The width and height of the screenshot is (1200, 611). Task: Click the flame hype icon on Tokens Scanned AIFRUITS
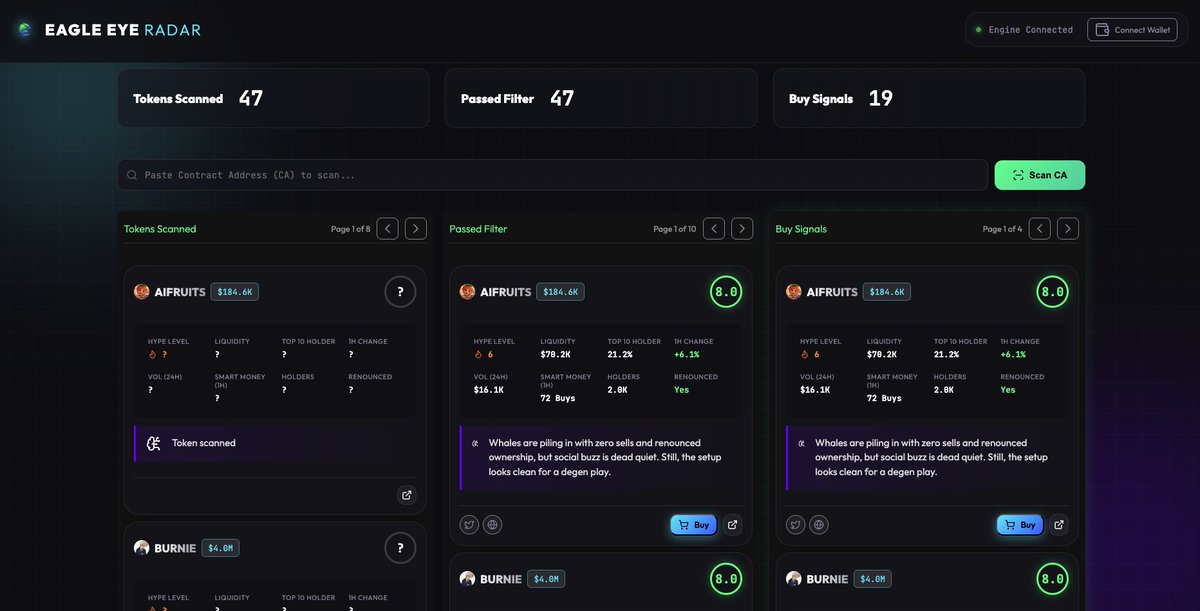click(x=152, y=354)
